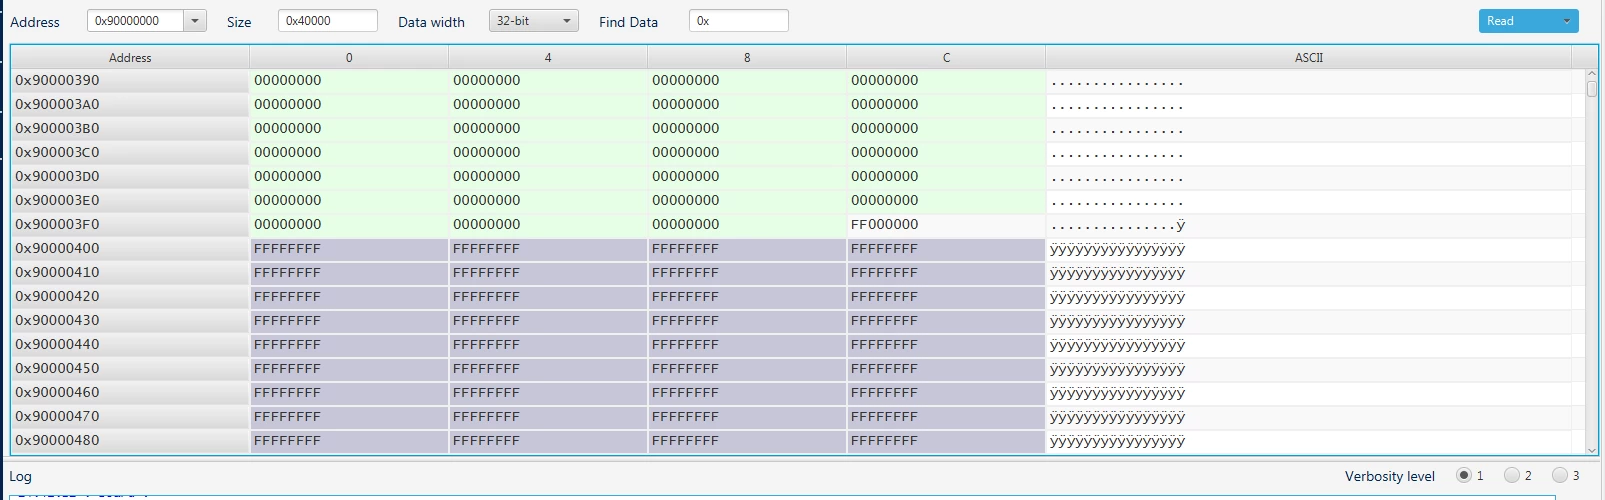The height and width of the screenshot is (500, 1605).
Task: Click the ASCII column header
Action: 1309,58
